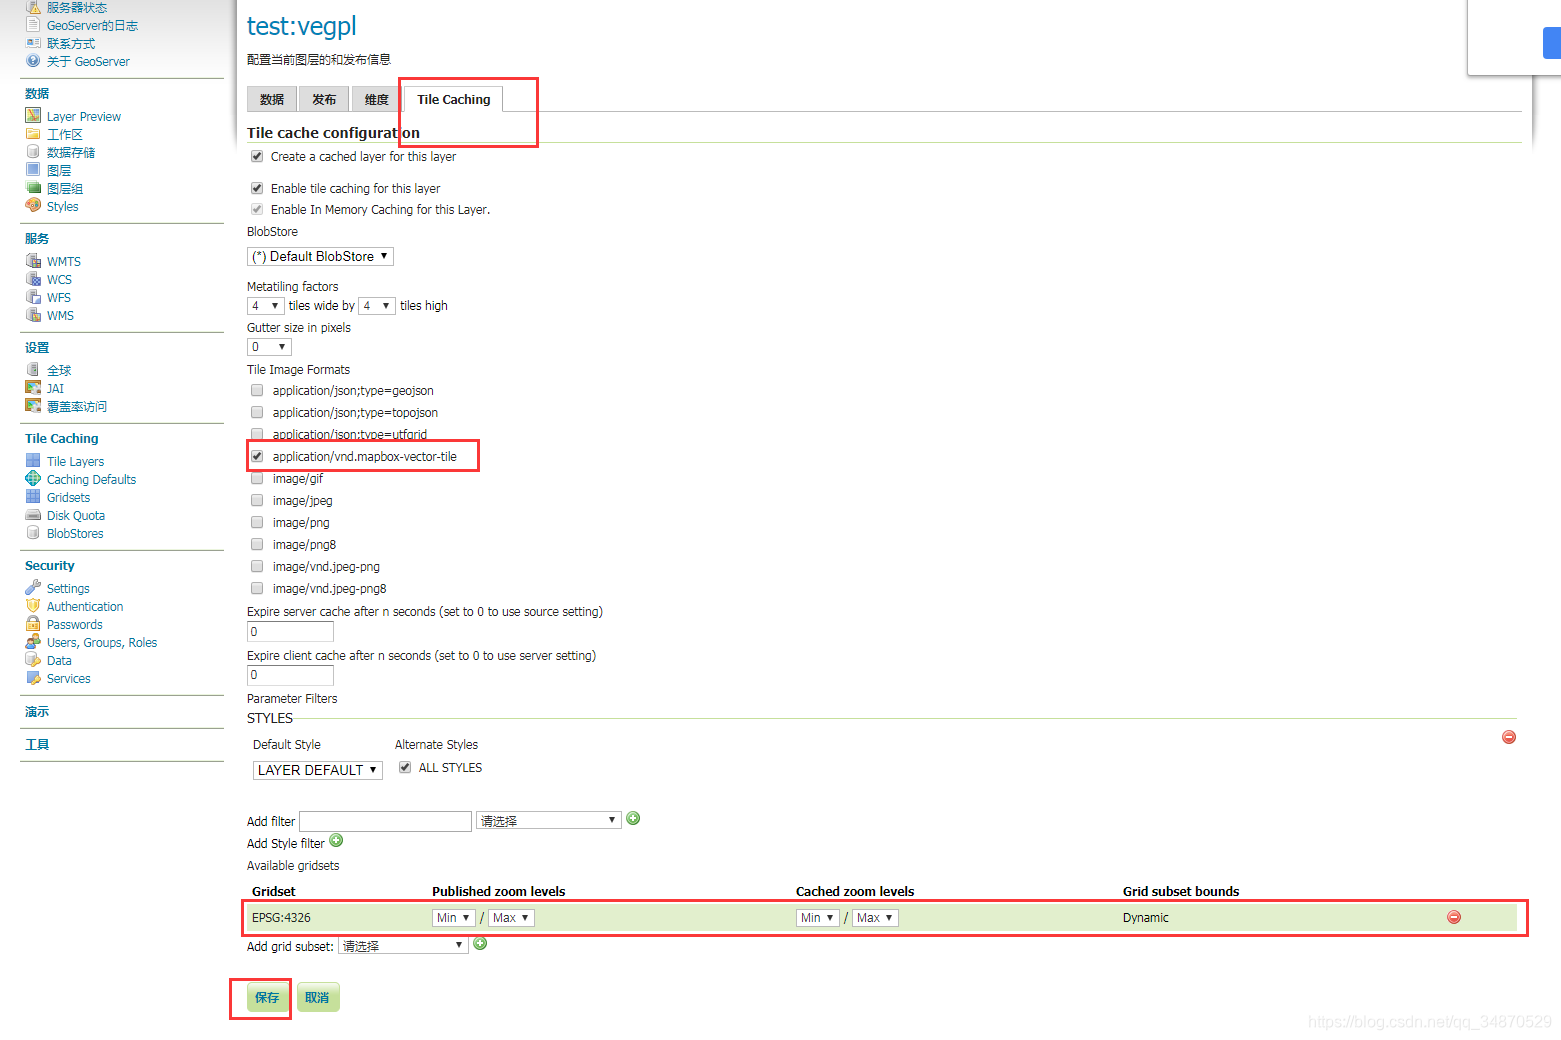Toggle Enable In Memory Caching checkbox
The width and height of the screenshot is (1561, 1040).
click(x=257, y=209)
